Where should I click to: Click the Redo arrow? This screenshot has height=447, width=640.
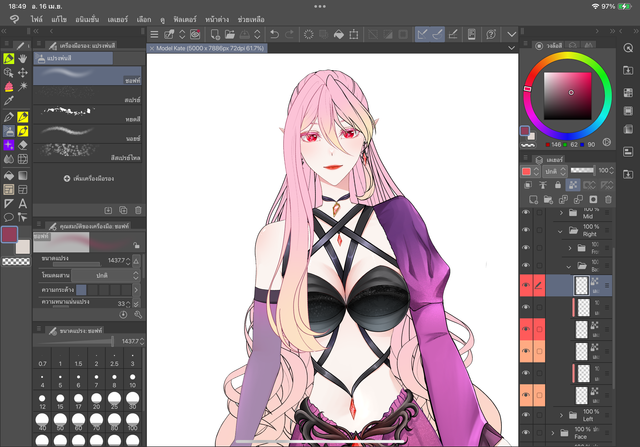tap(289, 34)
